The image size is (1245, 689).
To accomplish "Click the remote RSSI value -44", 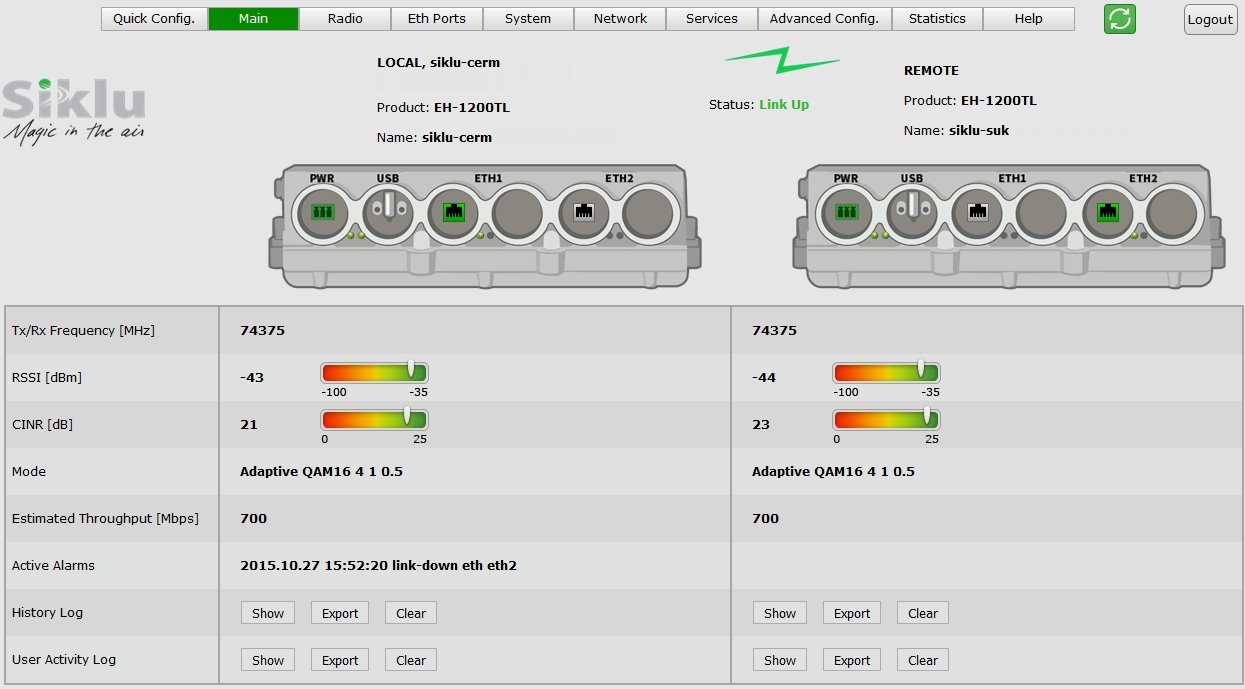I will [x=764, y=378].
